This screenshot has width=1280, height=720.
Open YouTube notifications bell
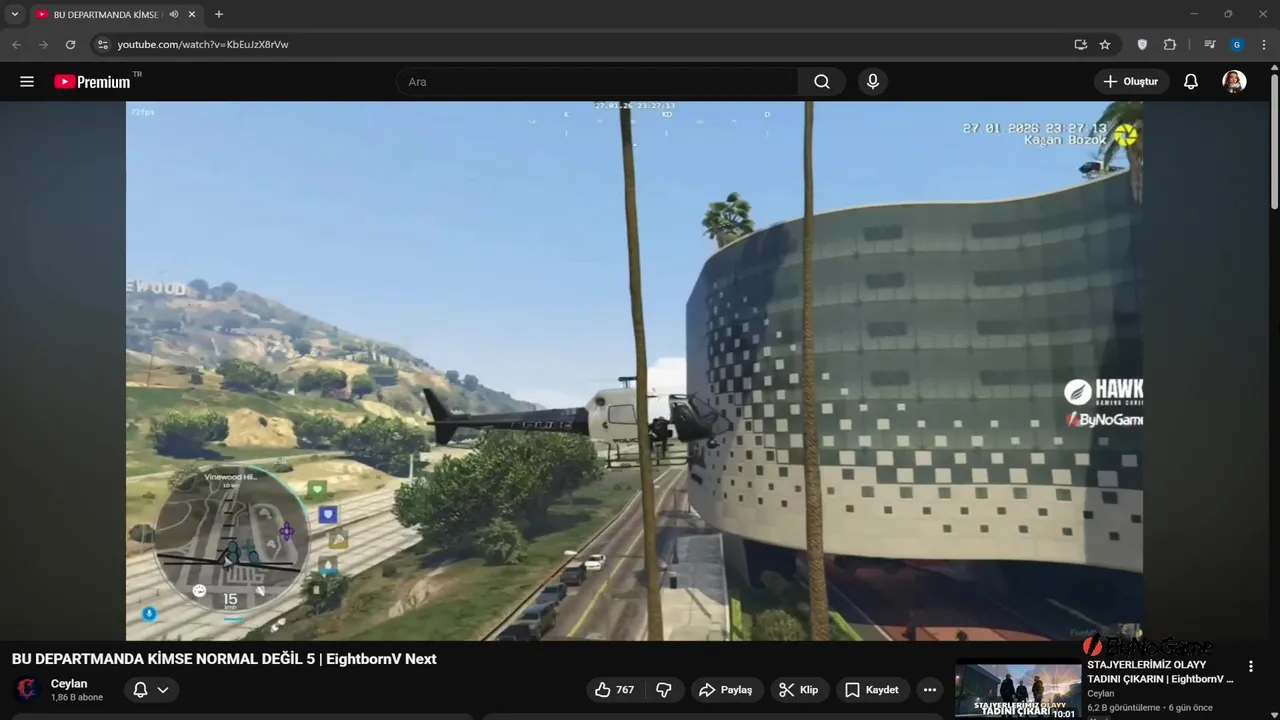pos(1191,82)
